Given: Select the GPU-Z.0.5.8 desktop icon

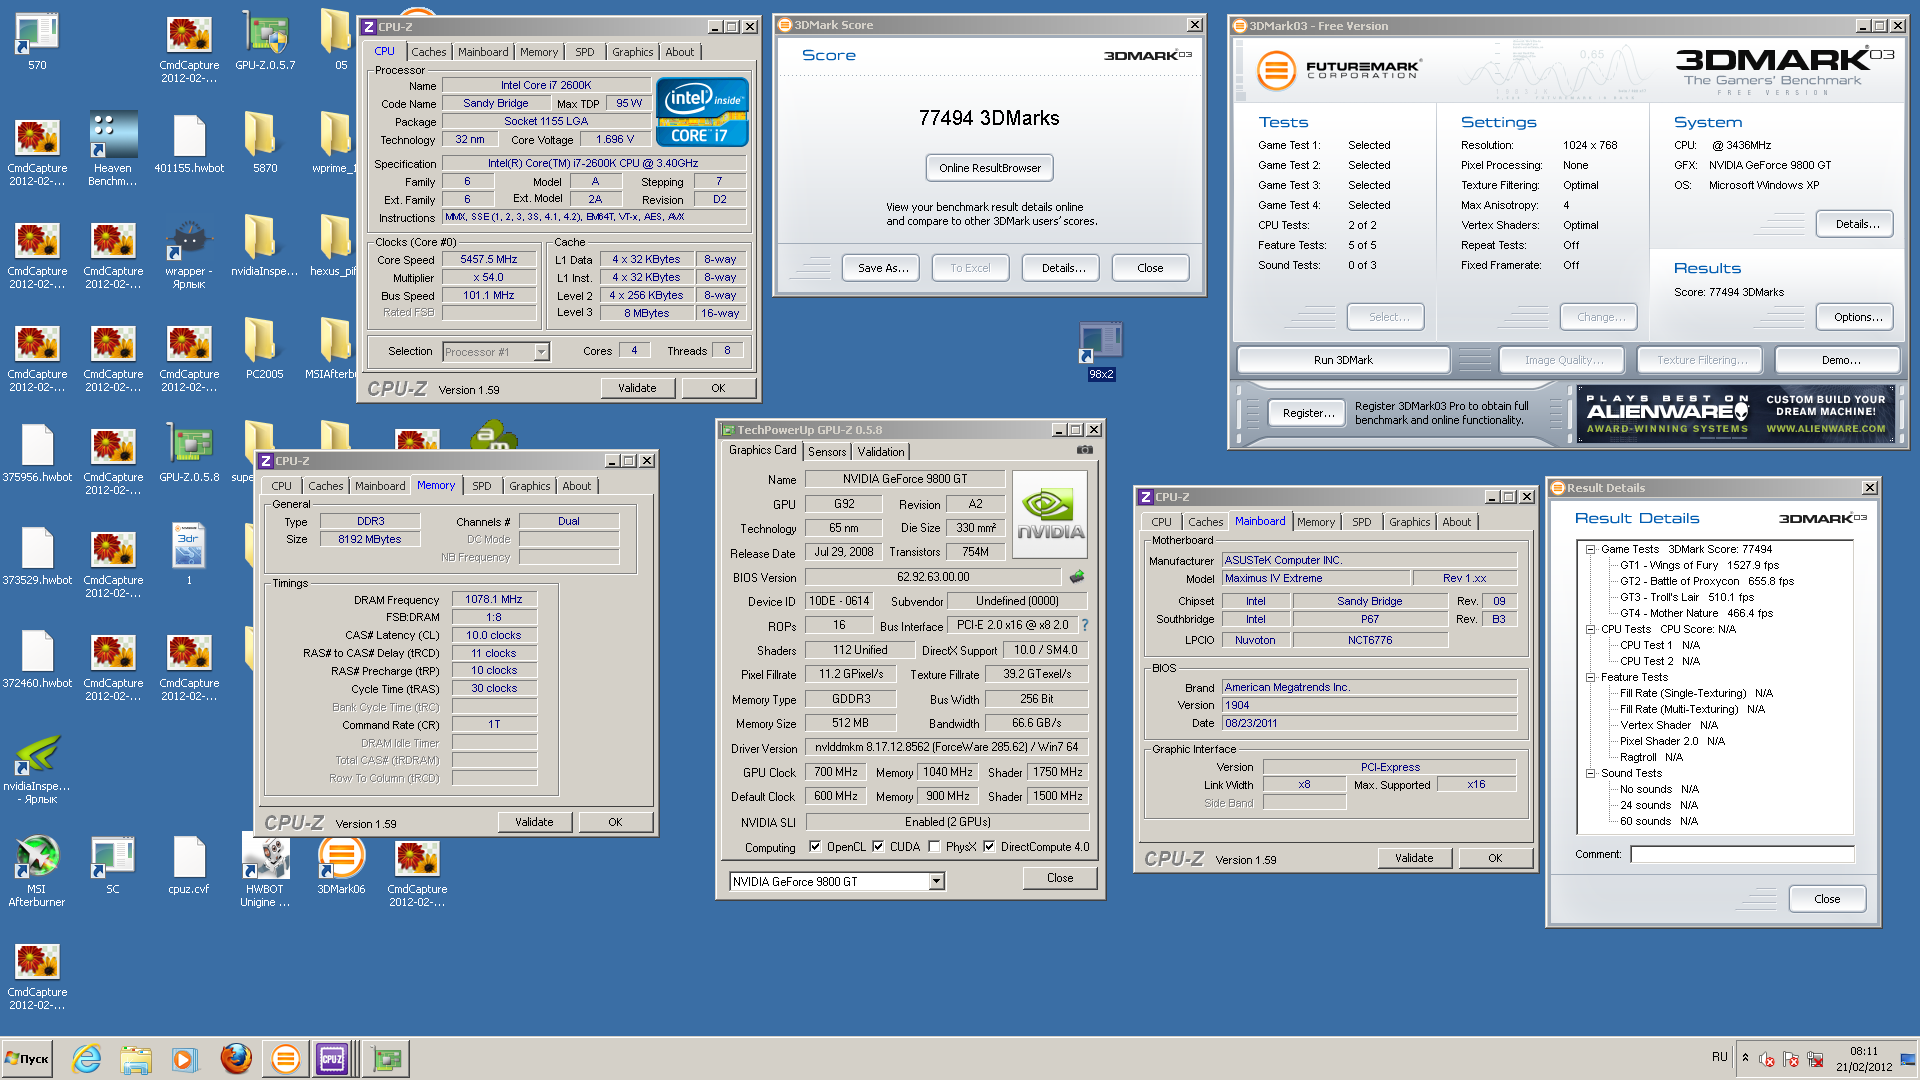Looking at the screenshot, I should pyautogui.click(x=189, y=452).
